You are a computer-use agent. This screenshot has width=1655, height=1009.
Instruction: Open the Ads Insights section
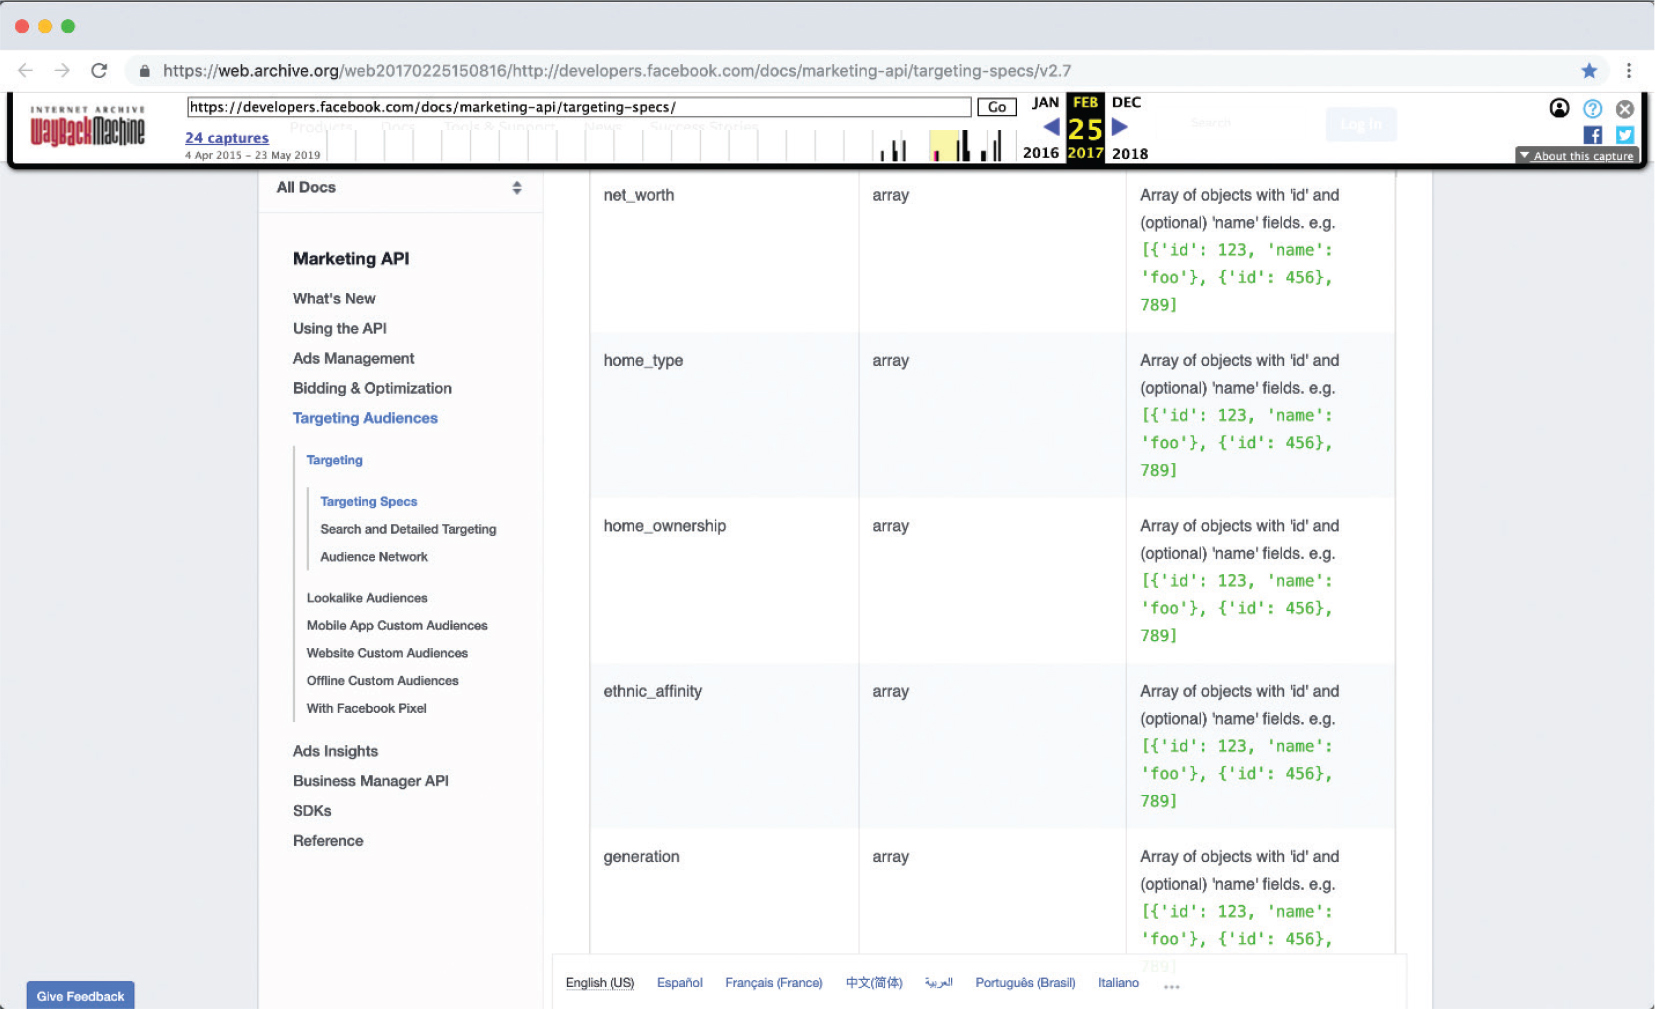335,751
